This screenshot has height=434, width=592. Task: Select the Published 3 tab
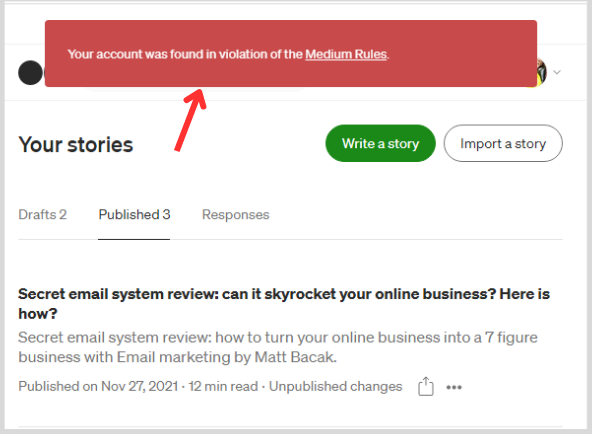(134, 214)
